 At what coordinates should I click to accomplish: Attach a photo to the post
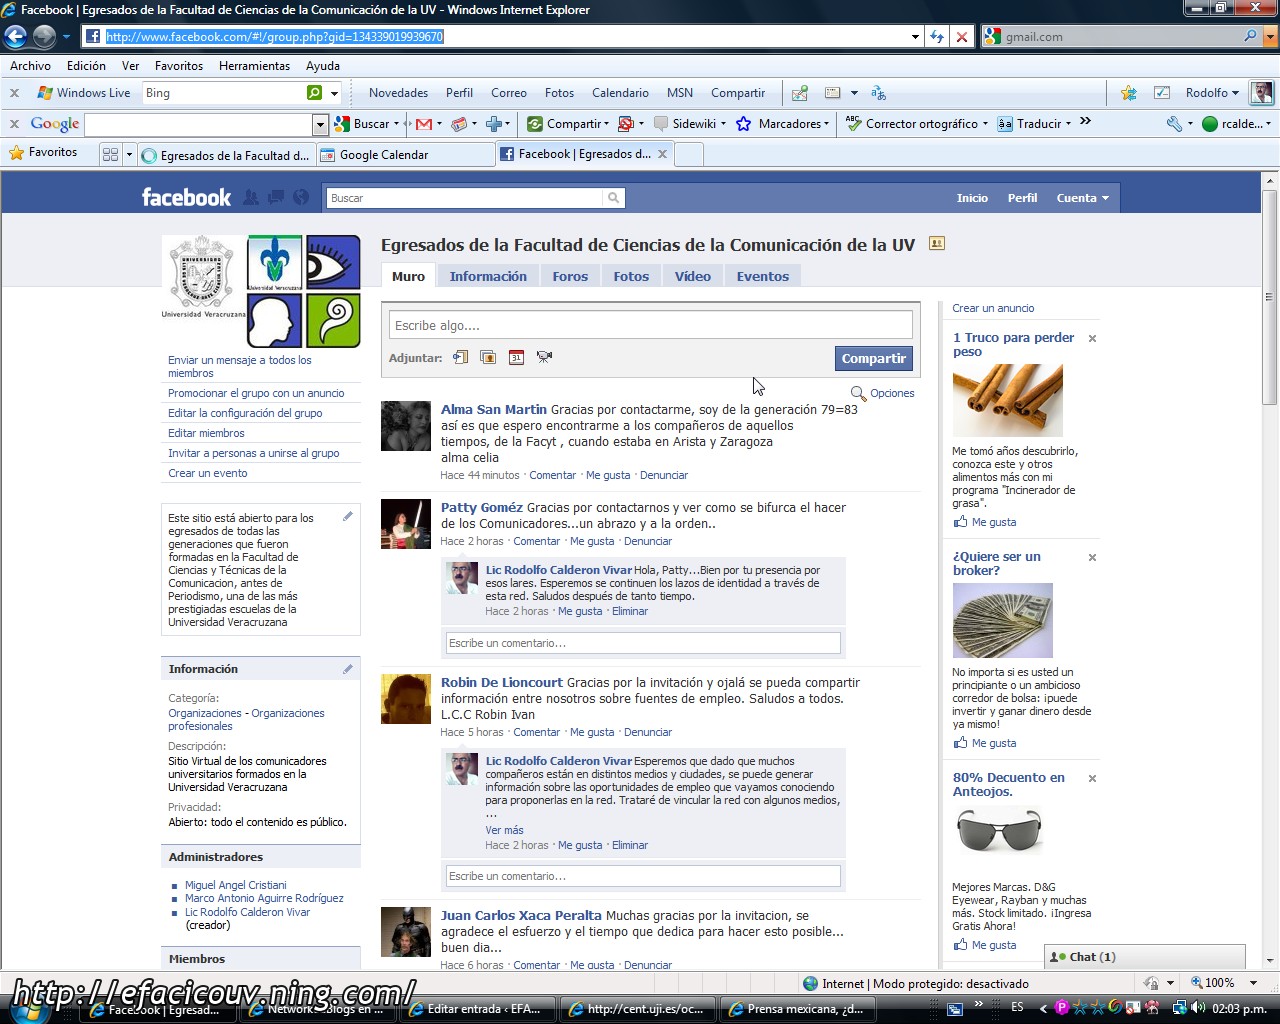(x=488, y=357)
